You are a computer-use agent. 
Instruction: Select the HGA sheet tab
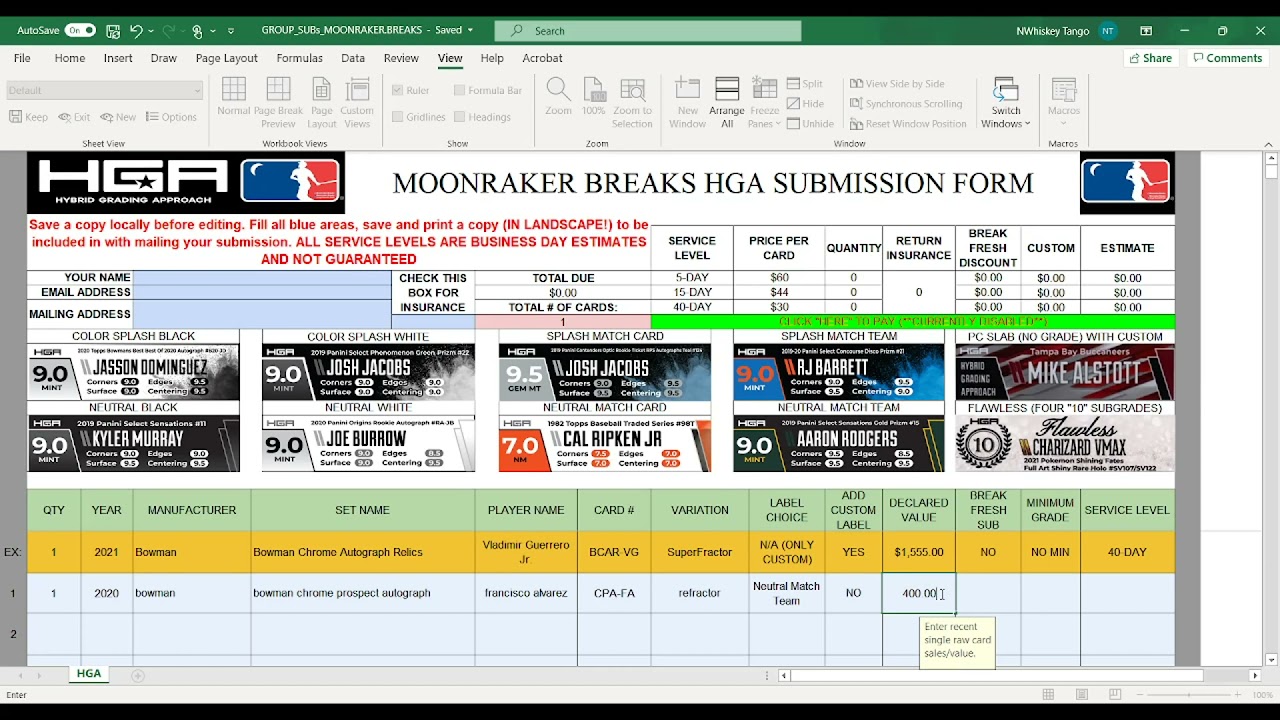pos(88,674)
